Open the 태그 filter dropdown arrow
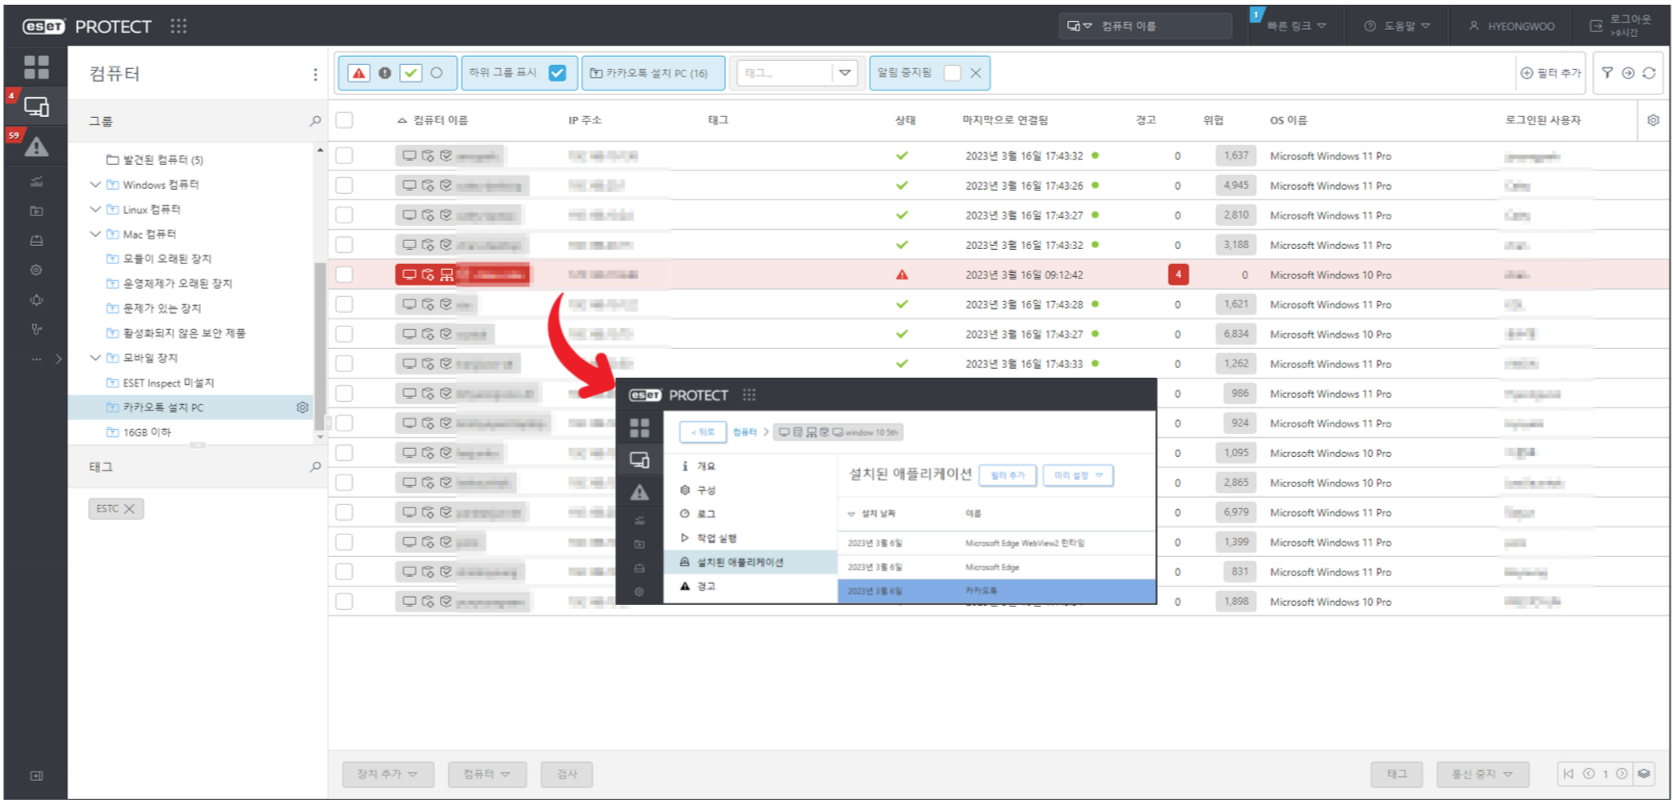Screen dimensions: 1673x802 click(x=845, y=73)
